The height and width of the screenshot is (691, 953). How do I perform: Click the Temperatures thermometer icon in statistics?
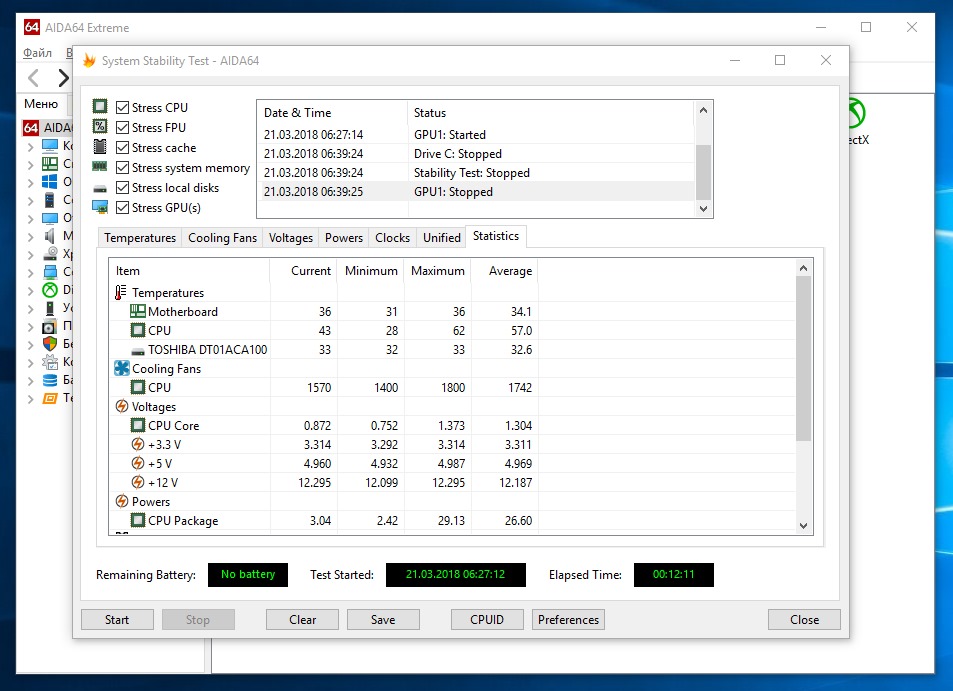[121, 292]
